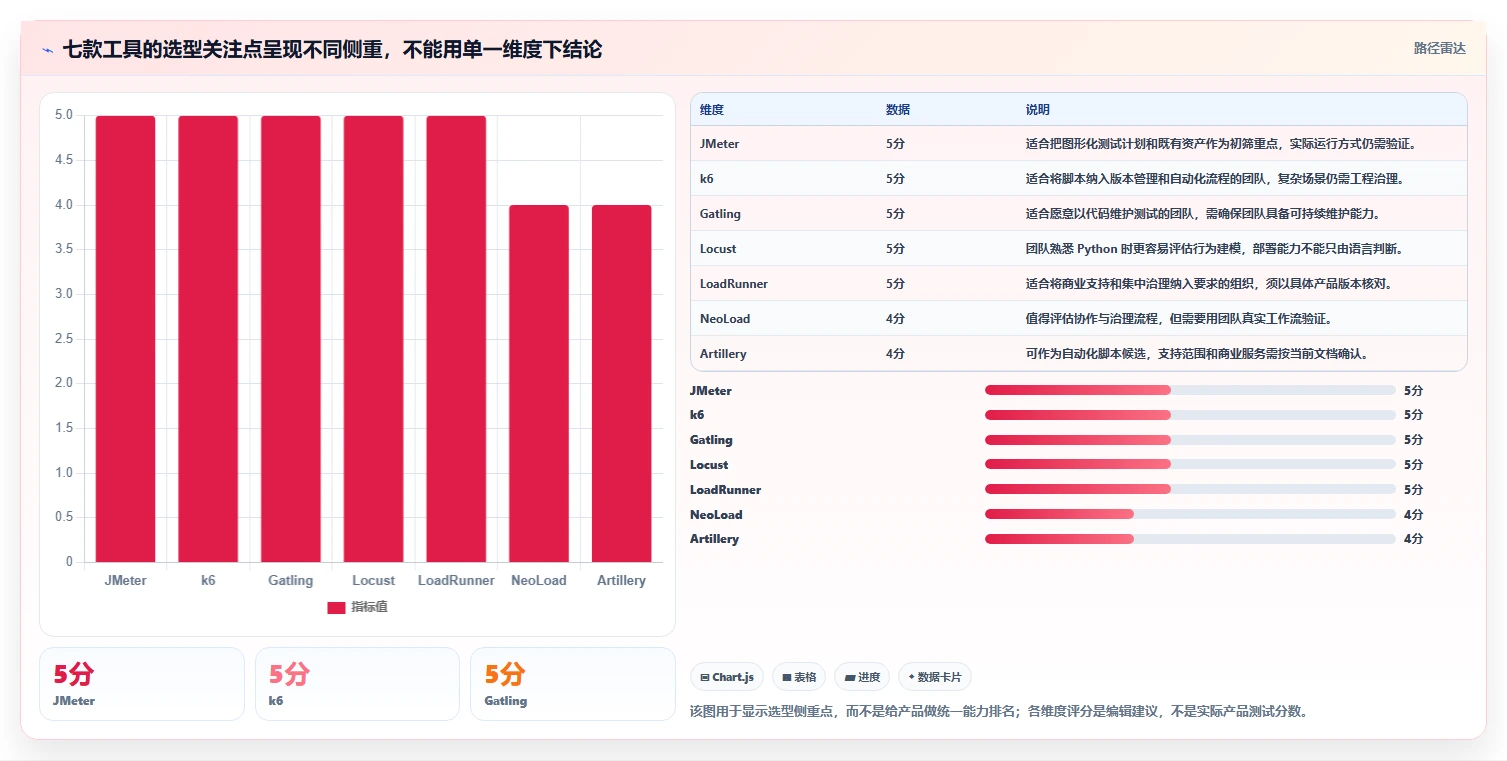Click the 4分 value beside the Artillery progress bar
Image resolution: width=1507 pixels, height=761 pixels.
1413,539
